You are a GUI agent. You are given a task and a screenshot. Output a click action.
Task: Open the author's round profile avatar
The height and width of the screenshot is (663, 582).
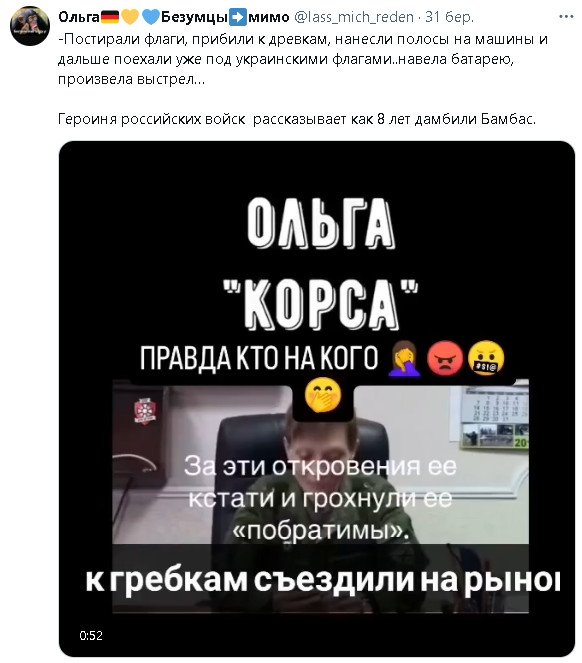(30, 26)
